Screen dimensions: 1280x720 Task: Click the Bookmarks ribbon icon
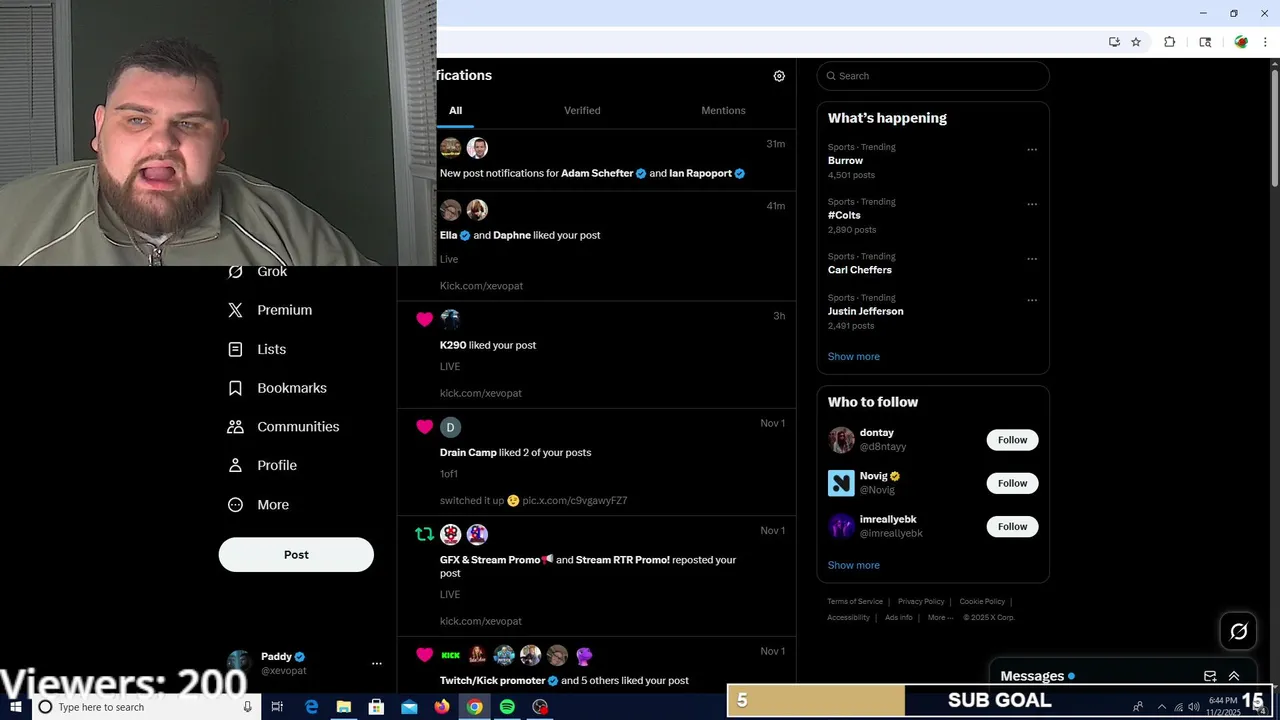coord(235,388)
